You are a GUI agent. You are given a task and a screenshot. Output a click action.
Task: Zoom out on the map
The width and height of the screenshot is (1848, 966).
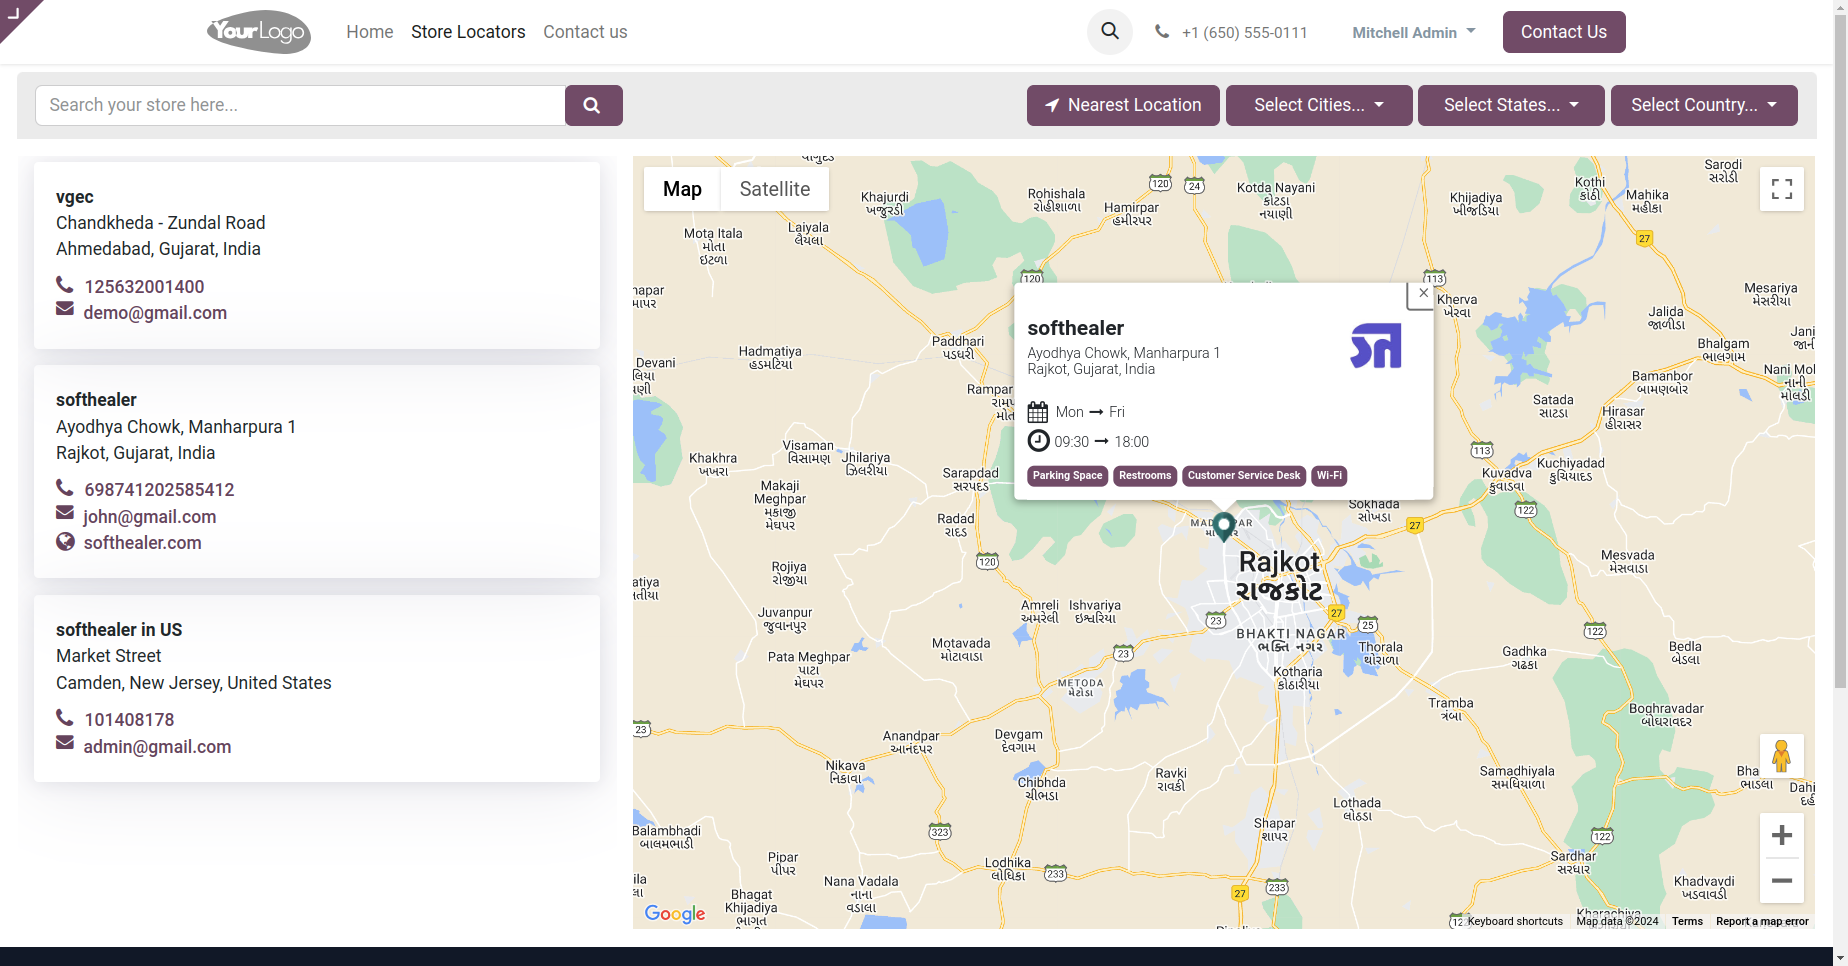tap(1782, 881)
